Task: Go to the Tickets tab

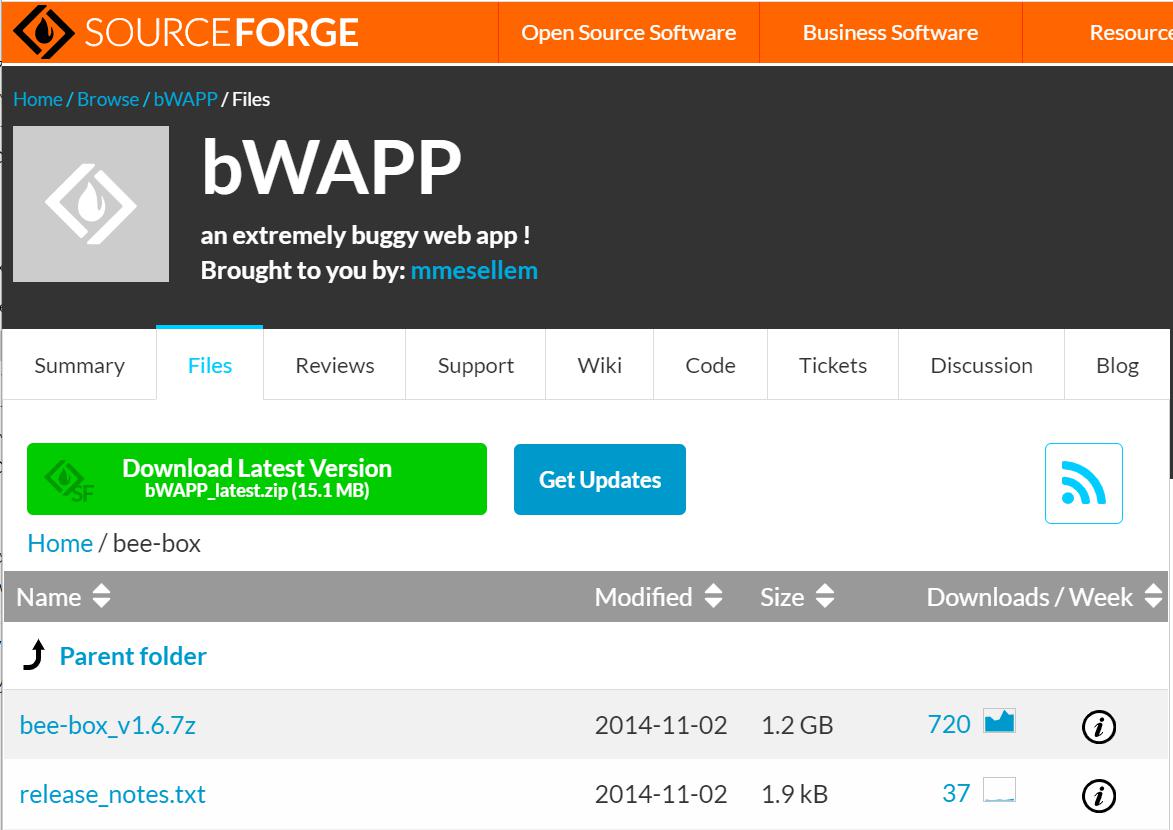Action: coord(832,365)
